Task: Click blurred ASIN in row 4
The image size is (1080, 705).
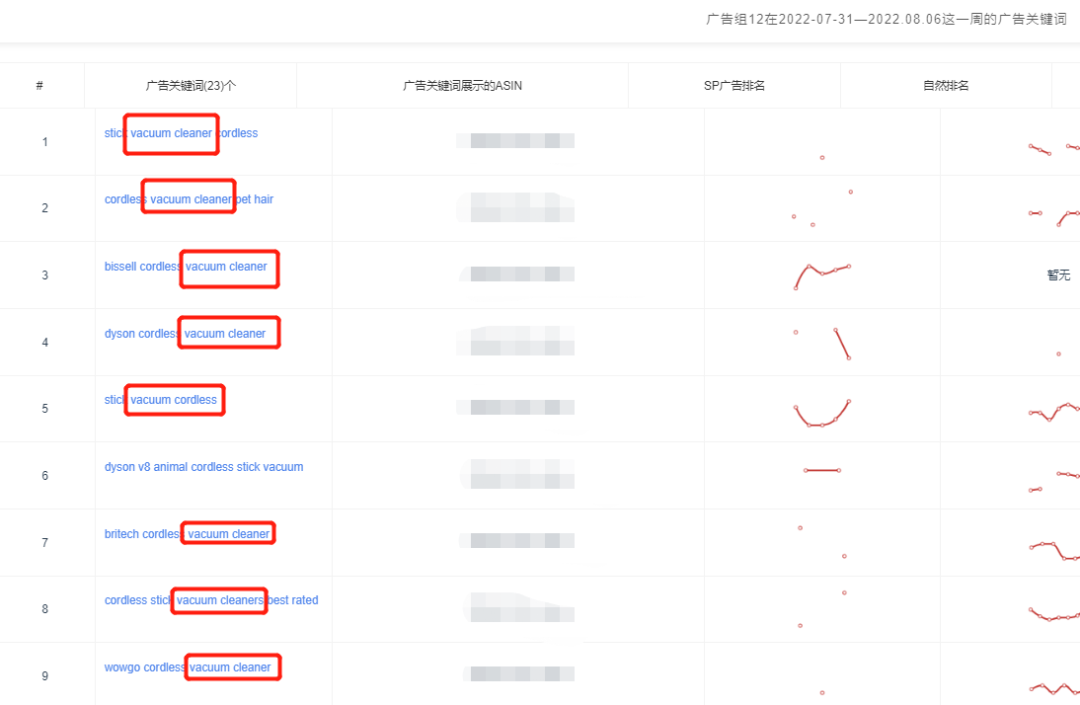Action: pos(515,341)
